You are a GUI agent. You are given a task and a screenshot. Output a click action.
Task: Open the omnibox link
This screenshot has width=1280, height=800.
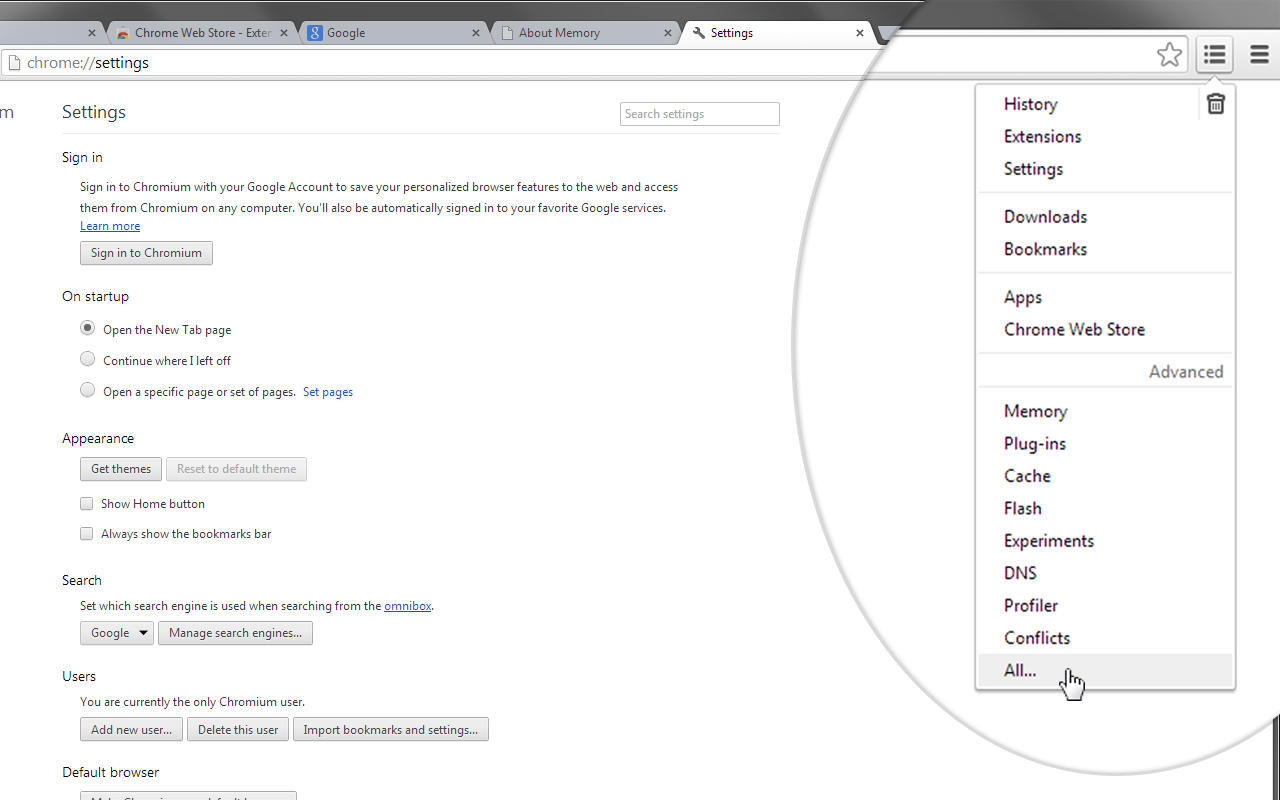(408, 605)
